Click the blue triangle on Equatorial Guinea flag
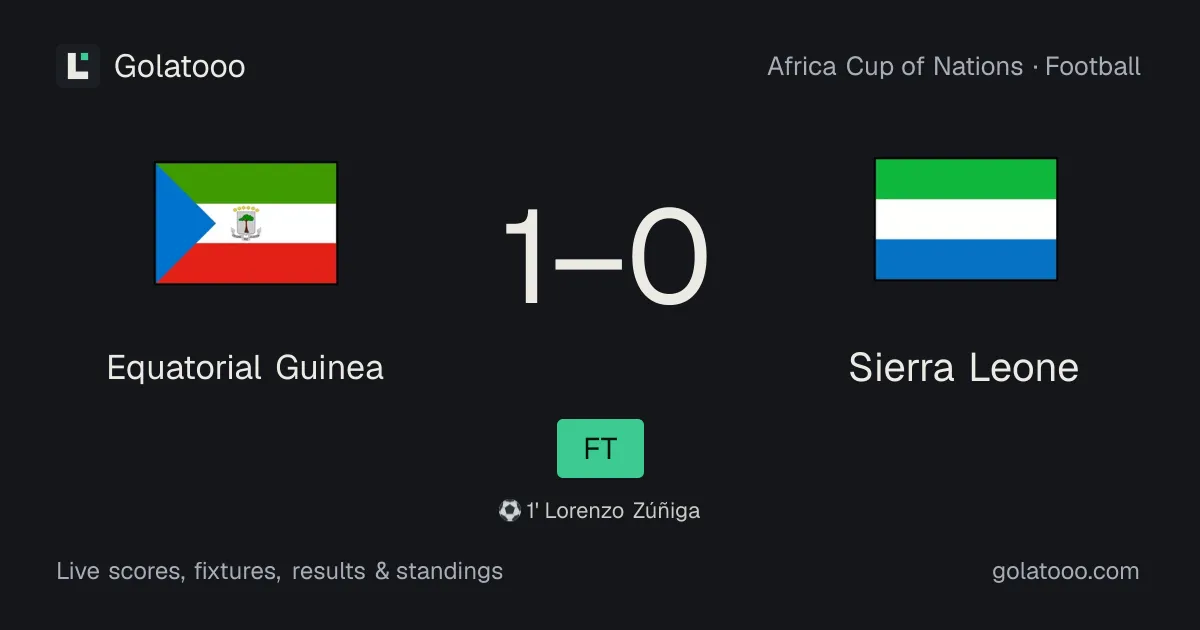The height and width of the screenshot is (630, 1200). (180, 224)
